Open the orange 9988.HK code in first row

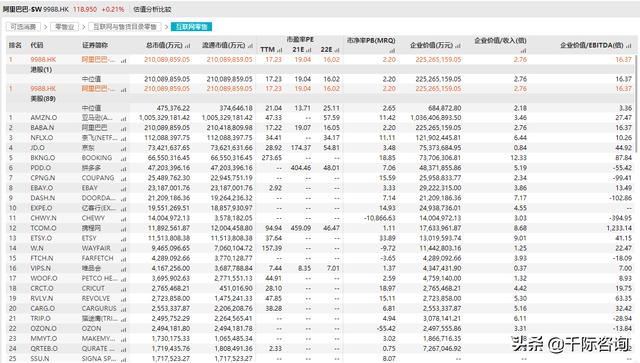pyautogui.click(x=43, y=60)
